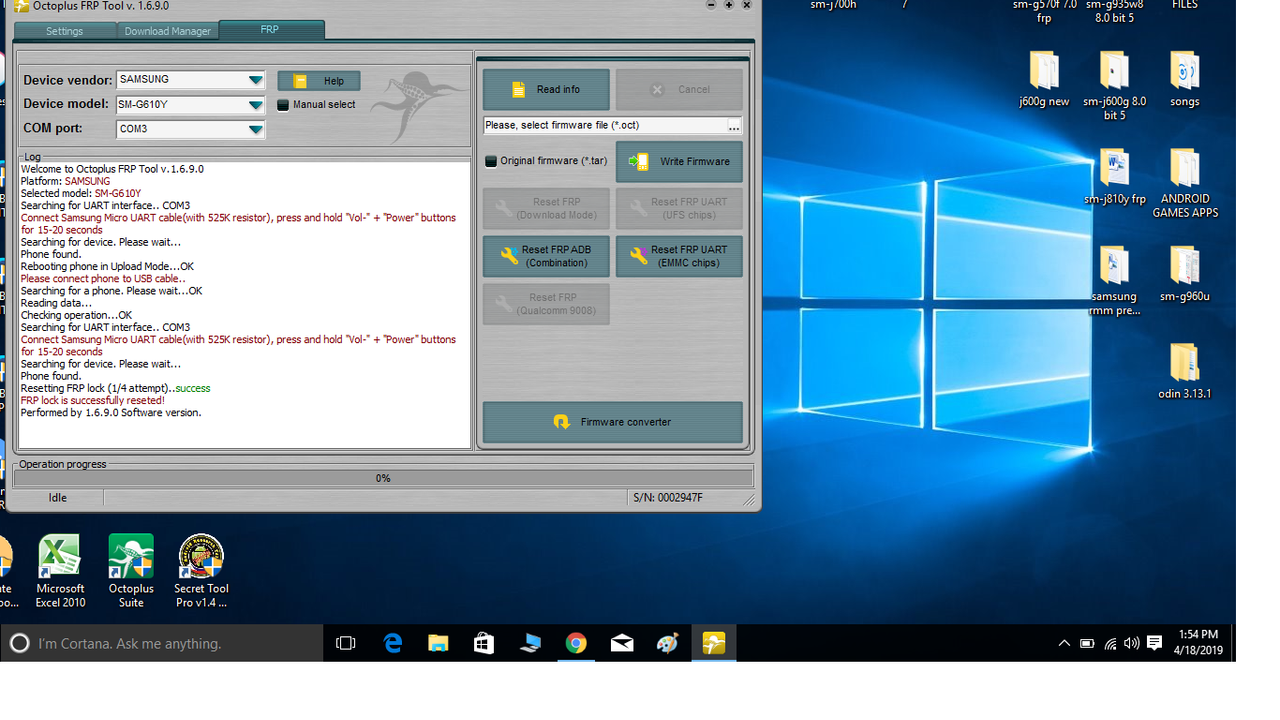Select Octoplus FRP Tool taskbar icon

[714, 643]
